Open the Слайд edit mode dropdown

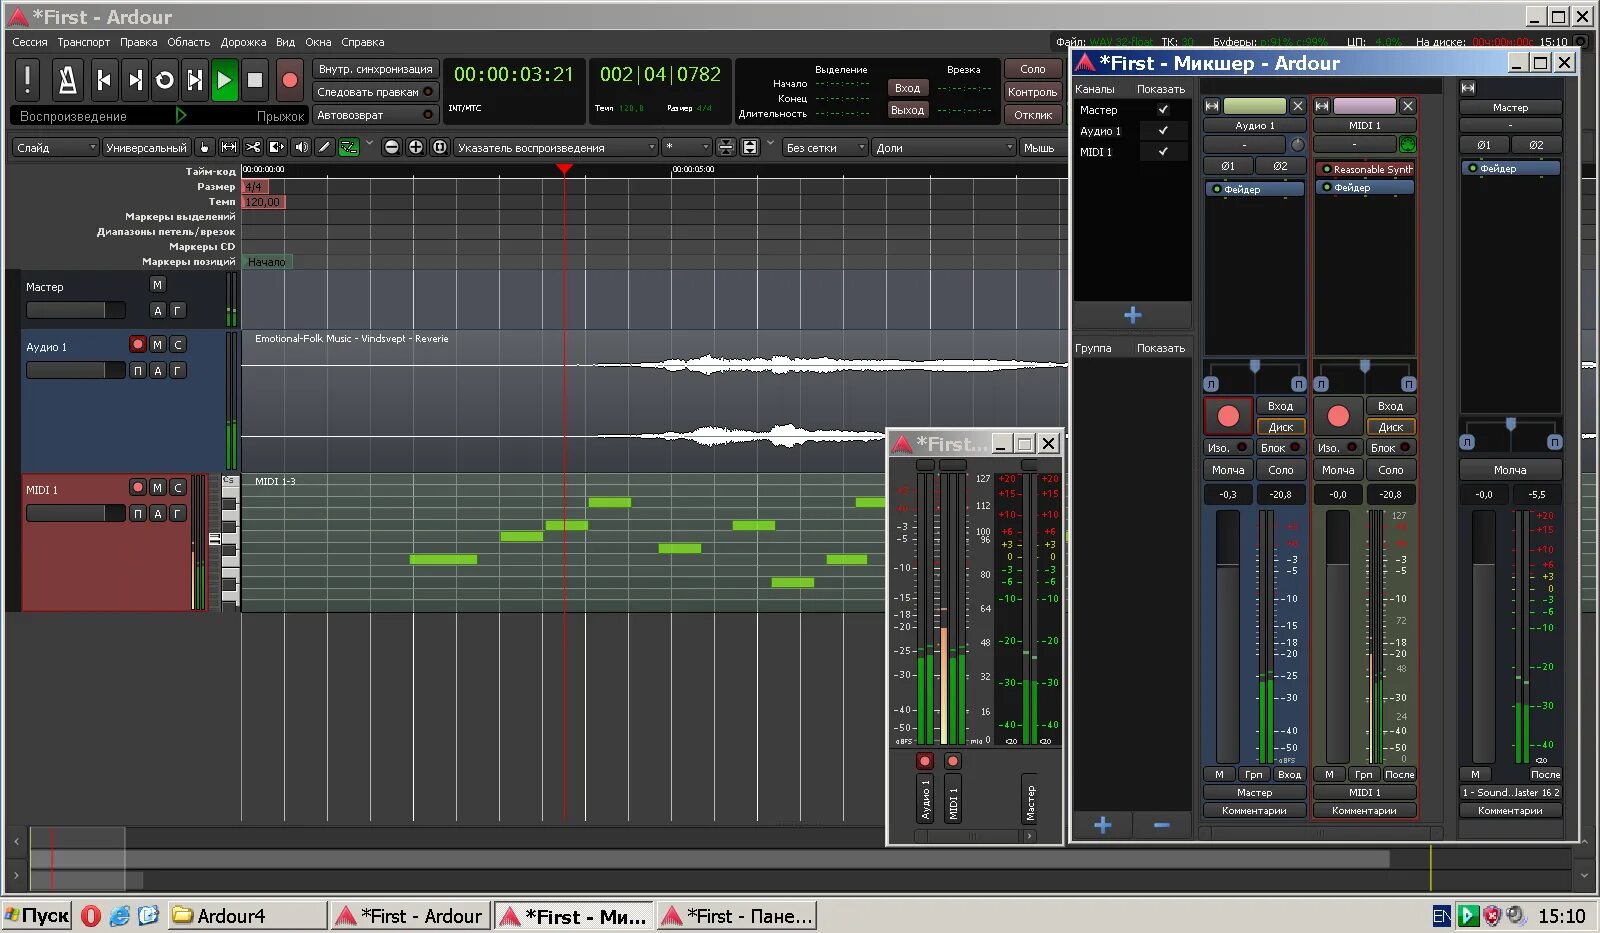coord(56,148)
